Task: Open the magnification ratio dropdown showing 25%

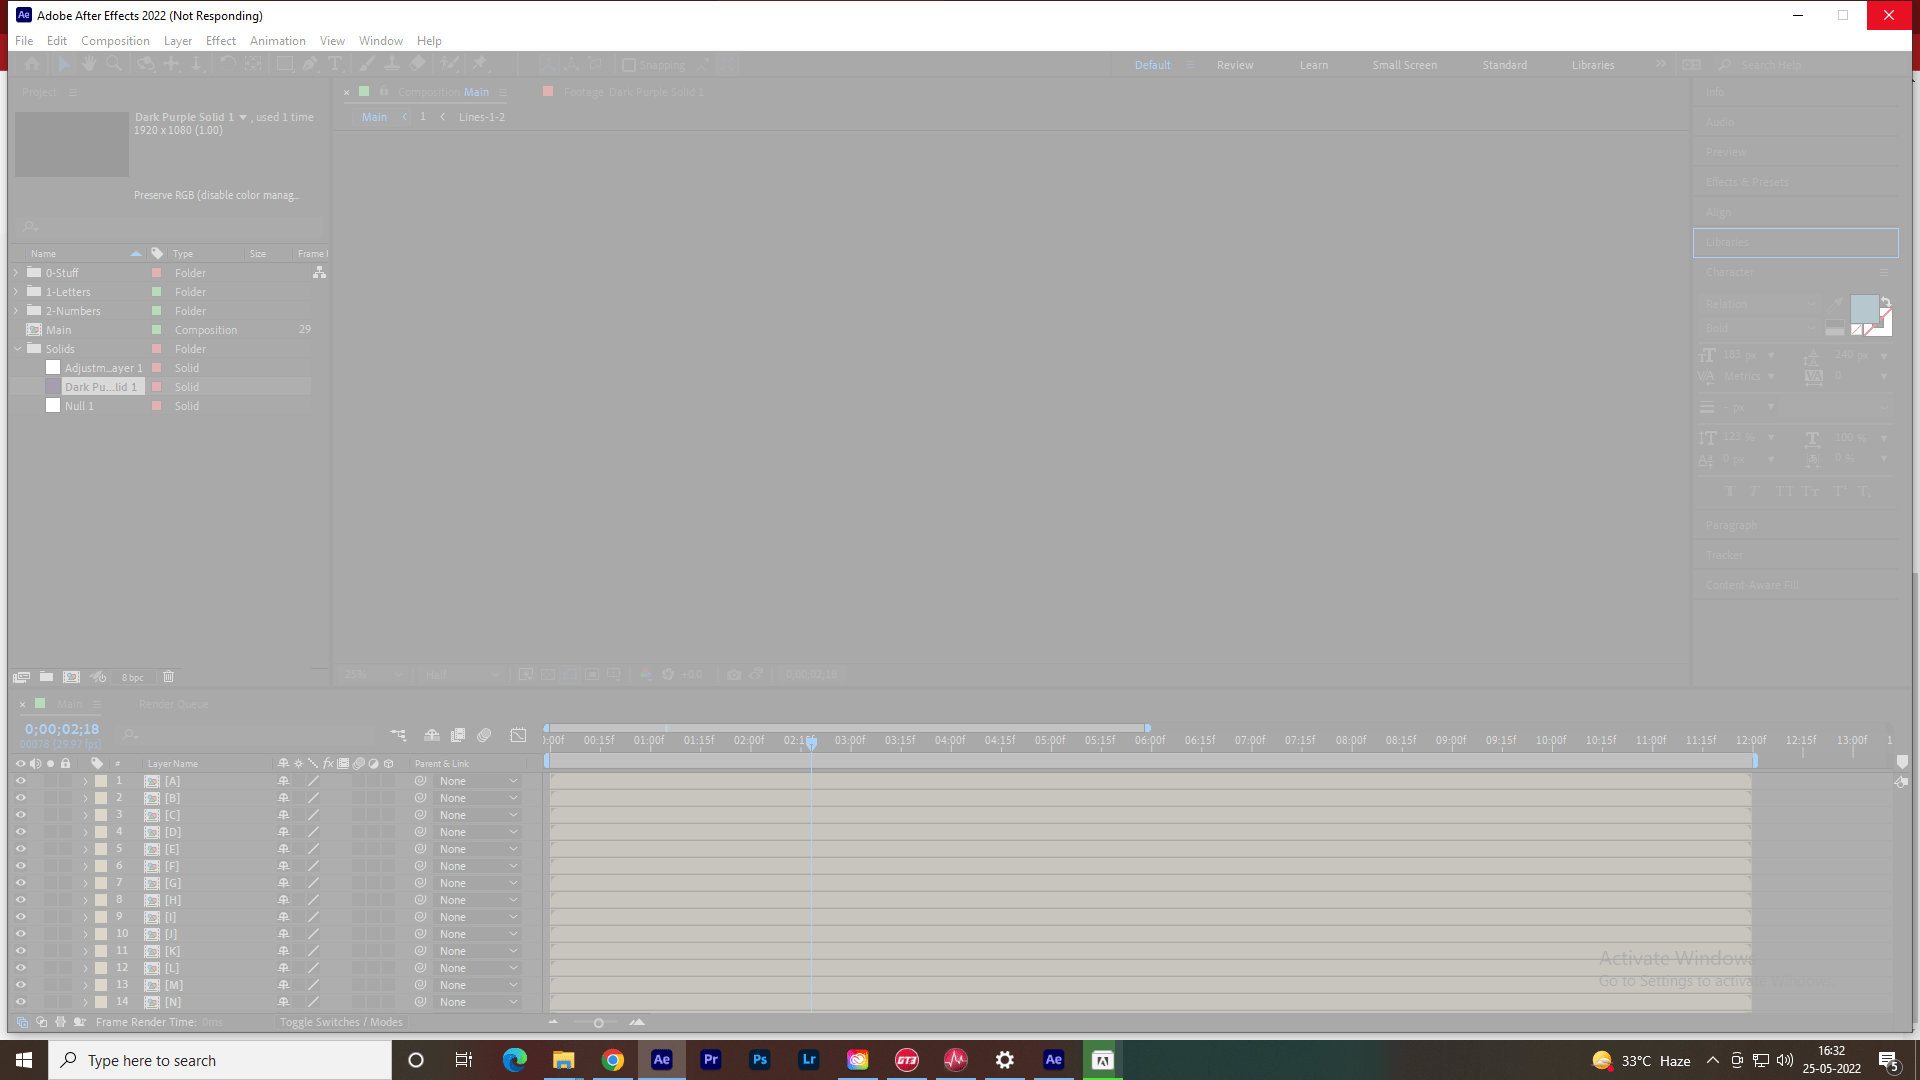Action: pyautogui.click(x=370, y=675)
